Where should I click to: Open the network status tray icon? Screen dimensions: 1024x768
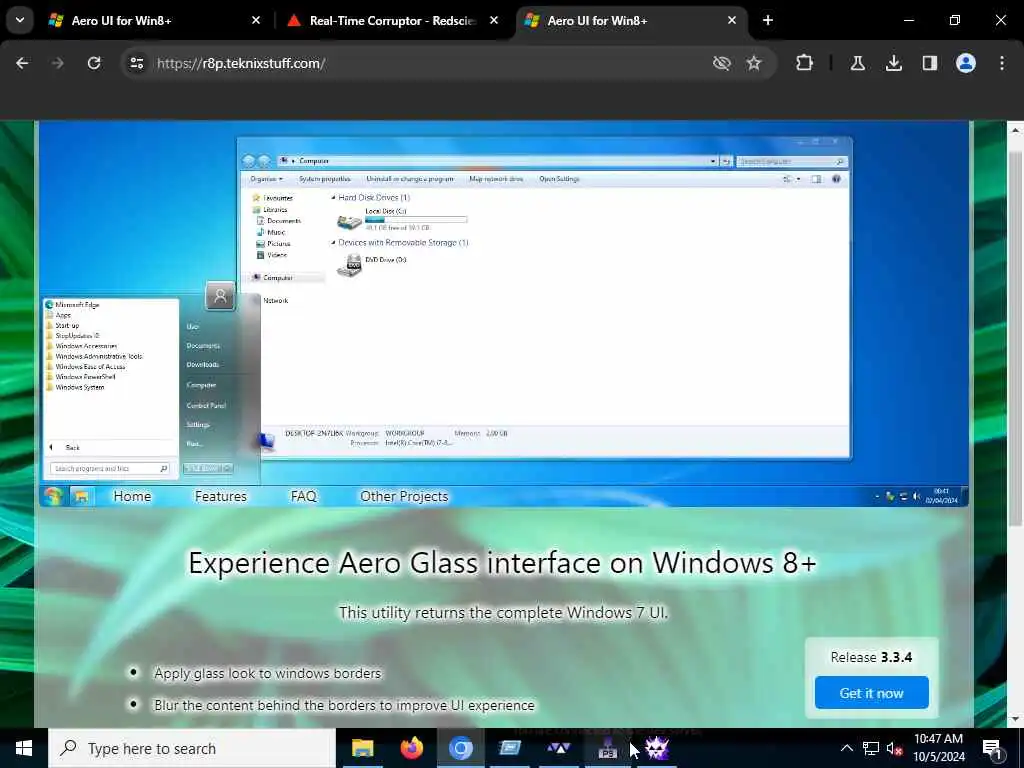tap(871, 748)
